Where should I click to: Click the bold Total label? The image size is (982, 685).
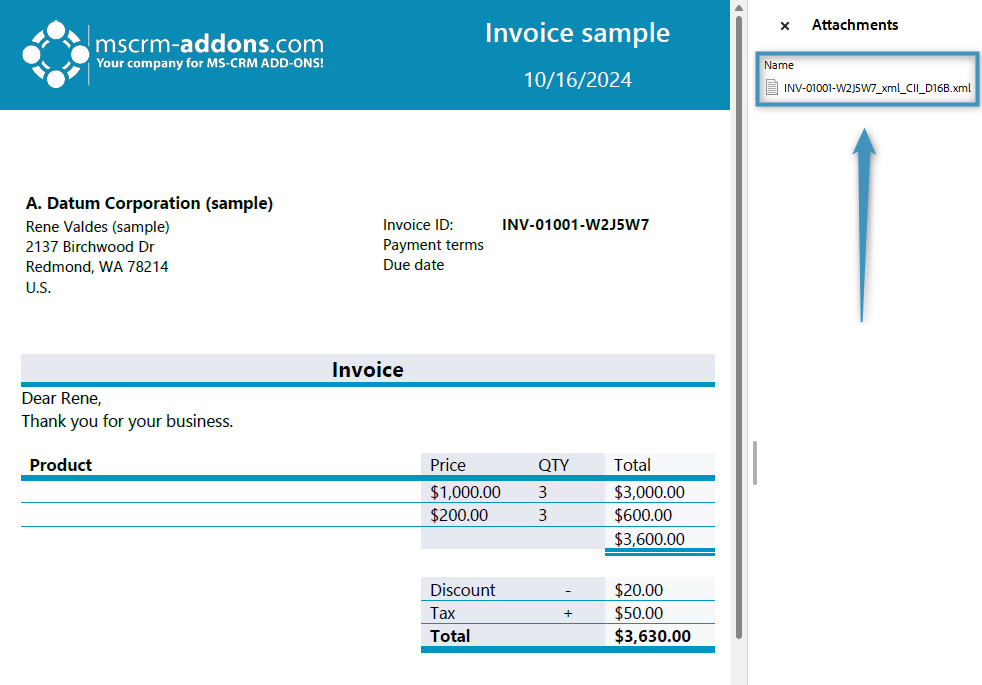[450, 636]
